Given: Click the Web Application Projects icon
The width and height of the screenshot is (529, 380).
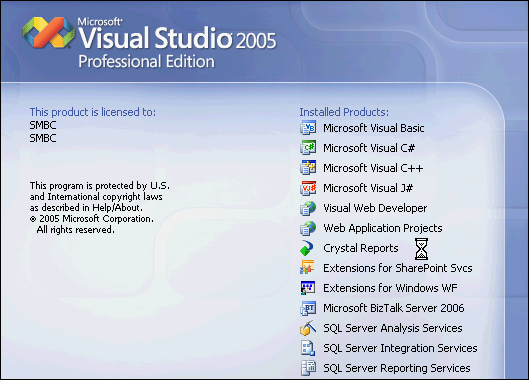Looking at the screenshot, I should [x=308, y=228].
